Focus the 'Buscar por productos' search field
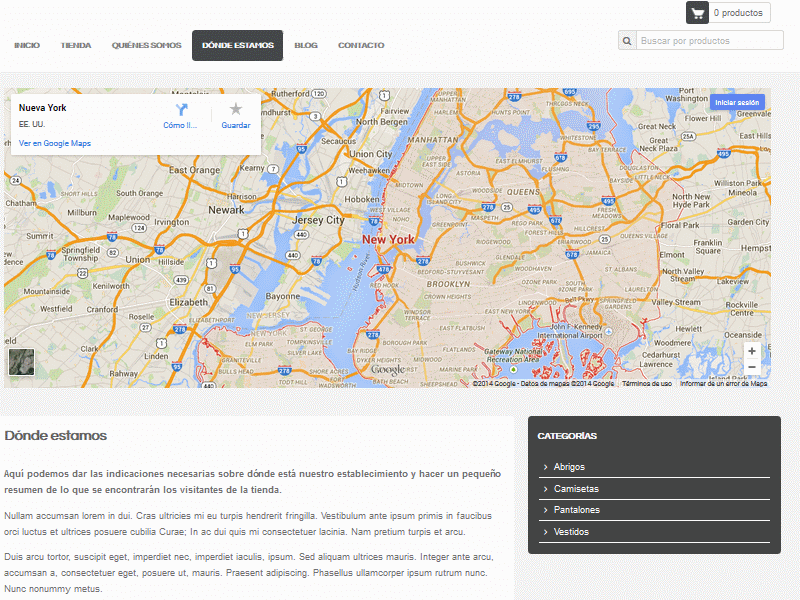Screen dimensions: 800x600 pos(710,40)
